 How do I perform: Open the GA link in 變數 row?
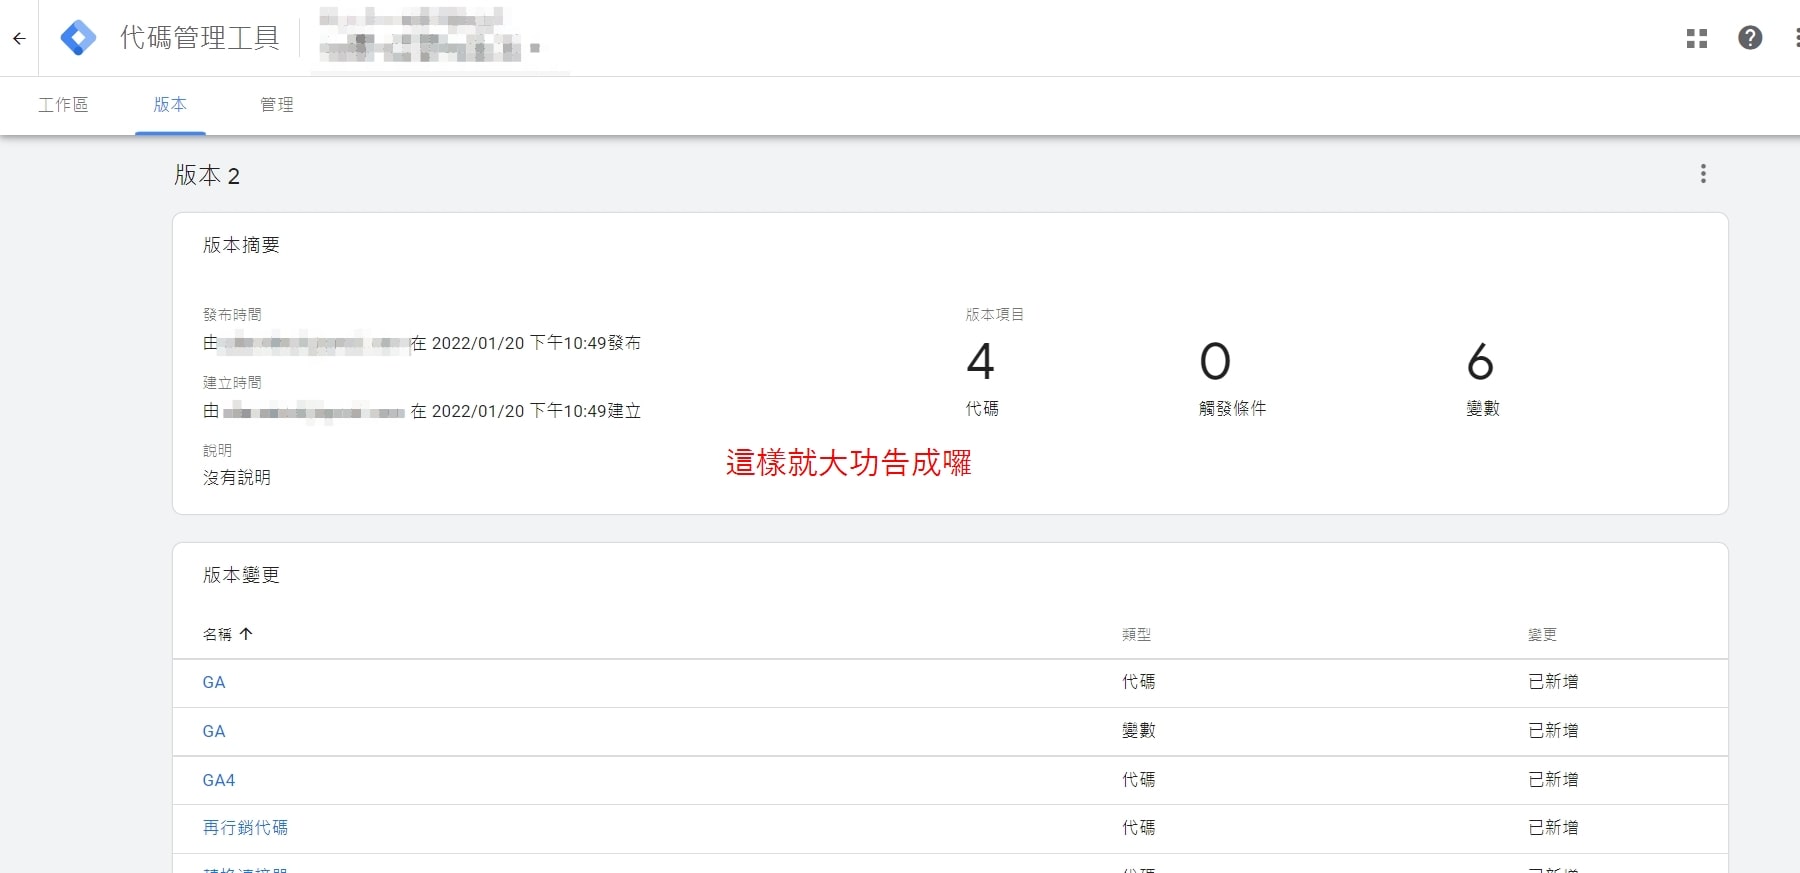(214, 731)
